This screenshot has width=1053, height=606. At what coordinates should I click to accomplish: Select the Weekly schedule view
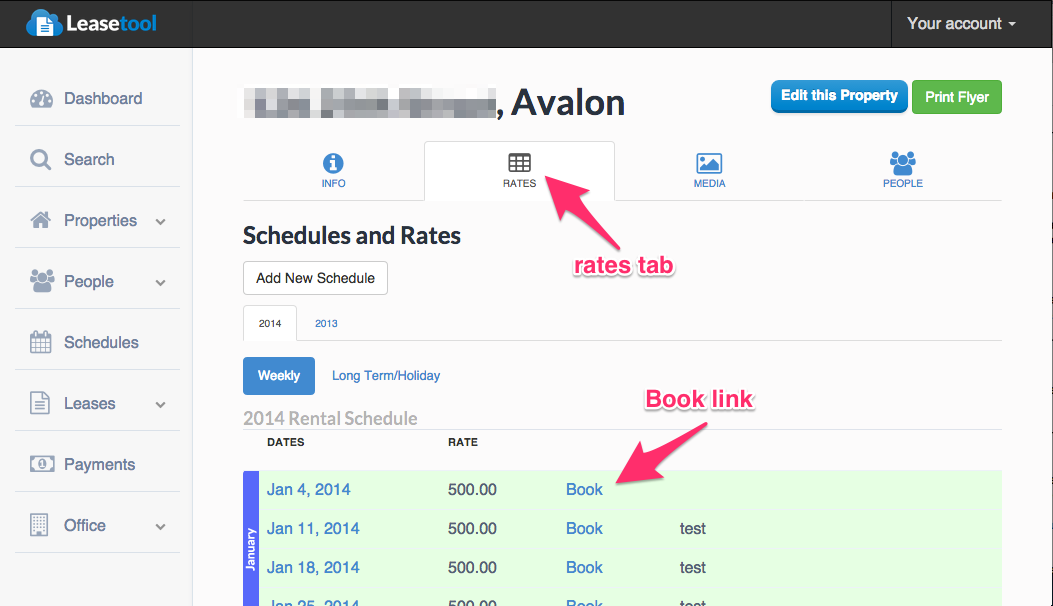coord(279,376)
